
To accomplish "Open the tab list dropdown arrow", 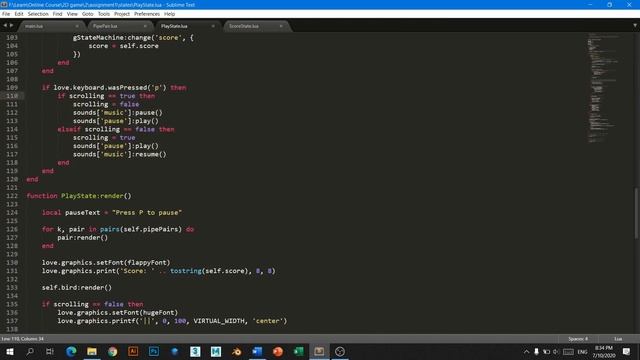I will coord(635,25).
